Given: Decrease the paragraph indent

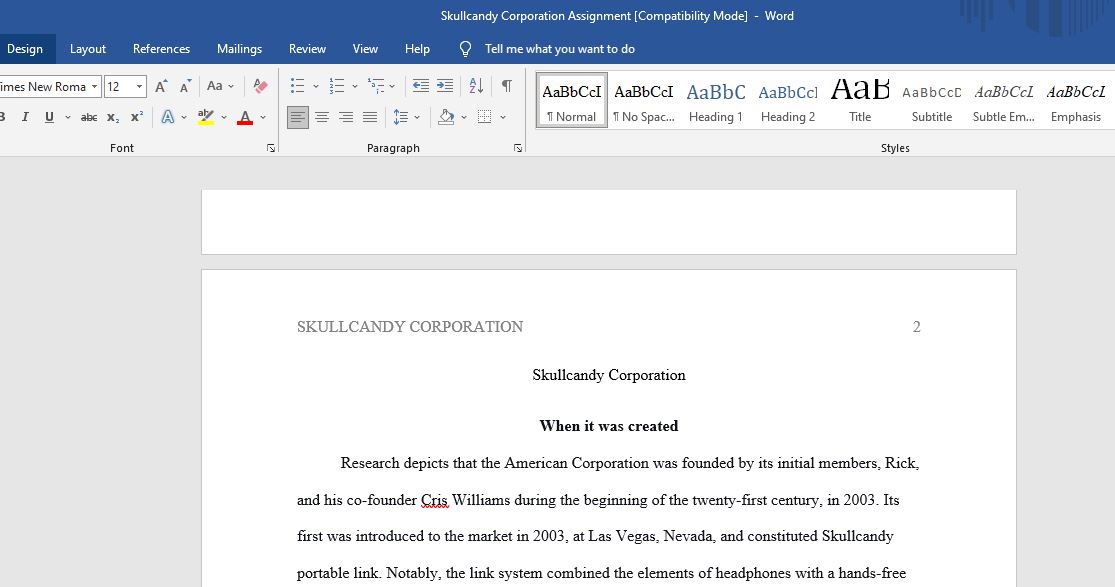Looking at the screenshot, I should pyautogui.click(x=421, y=86).
